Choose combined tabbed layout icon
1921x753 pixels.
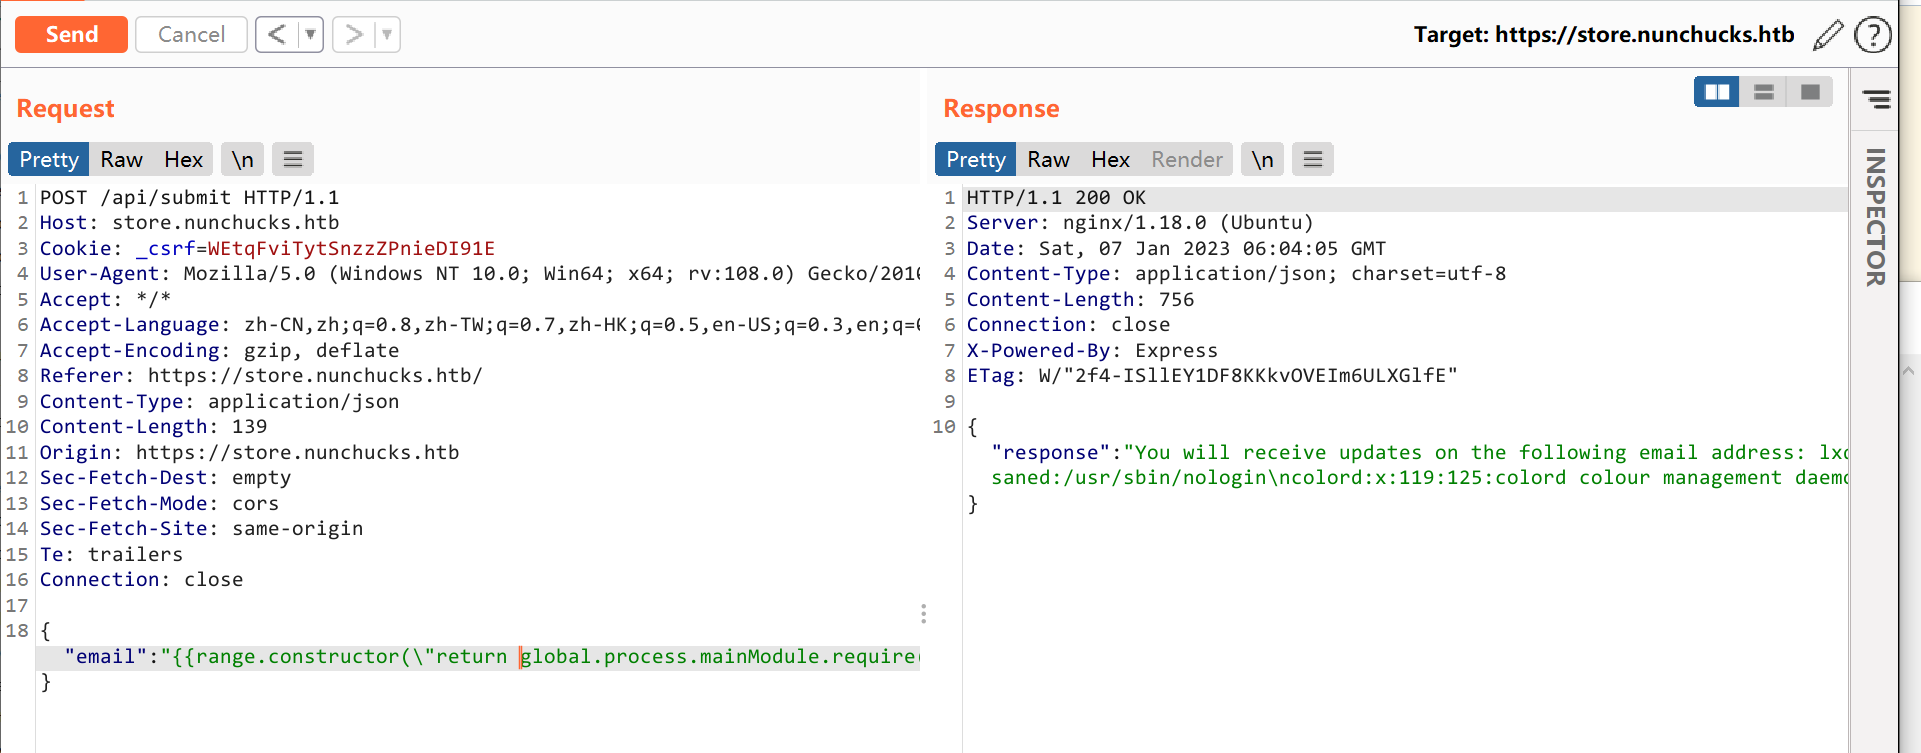[1810, 92]
